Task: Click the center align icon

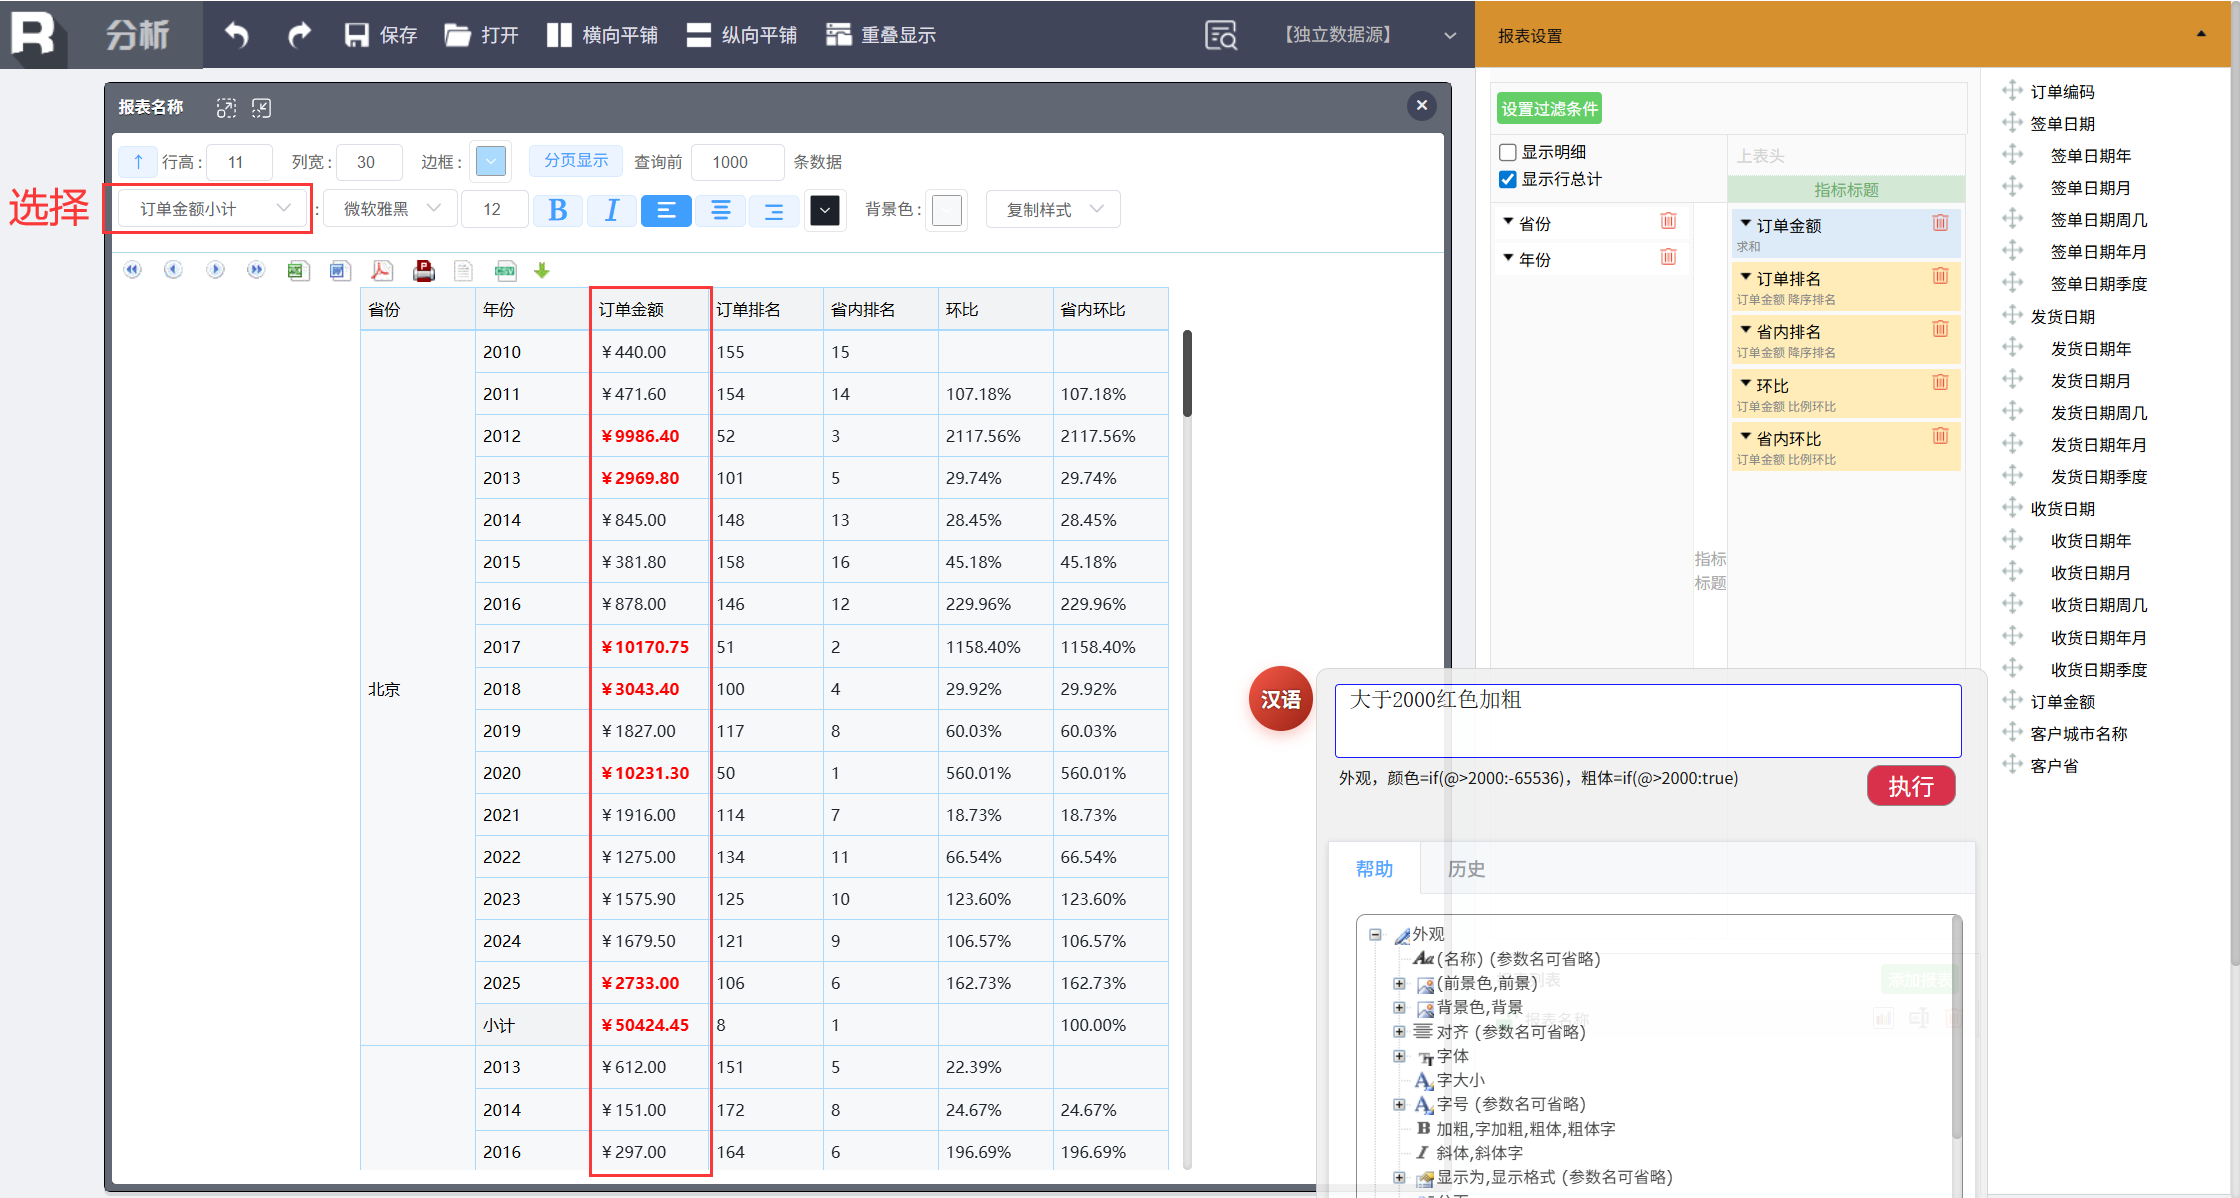Action: [720, 210]
